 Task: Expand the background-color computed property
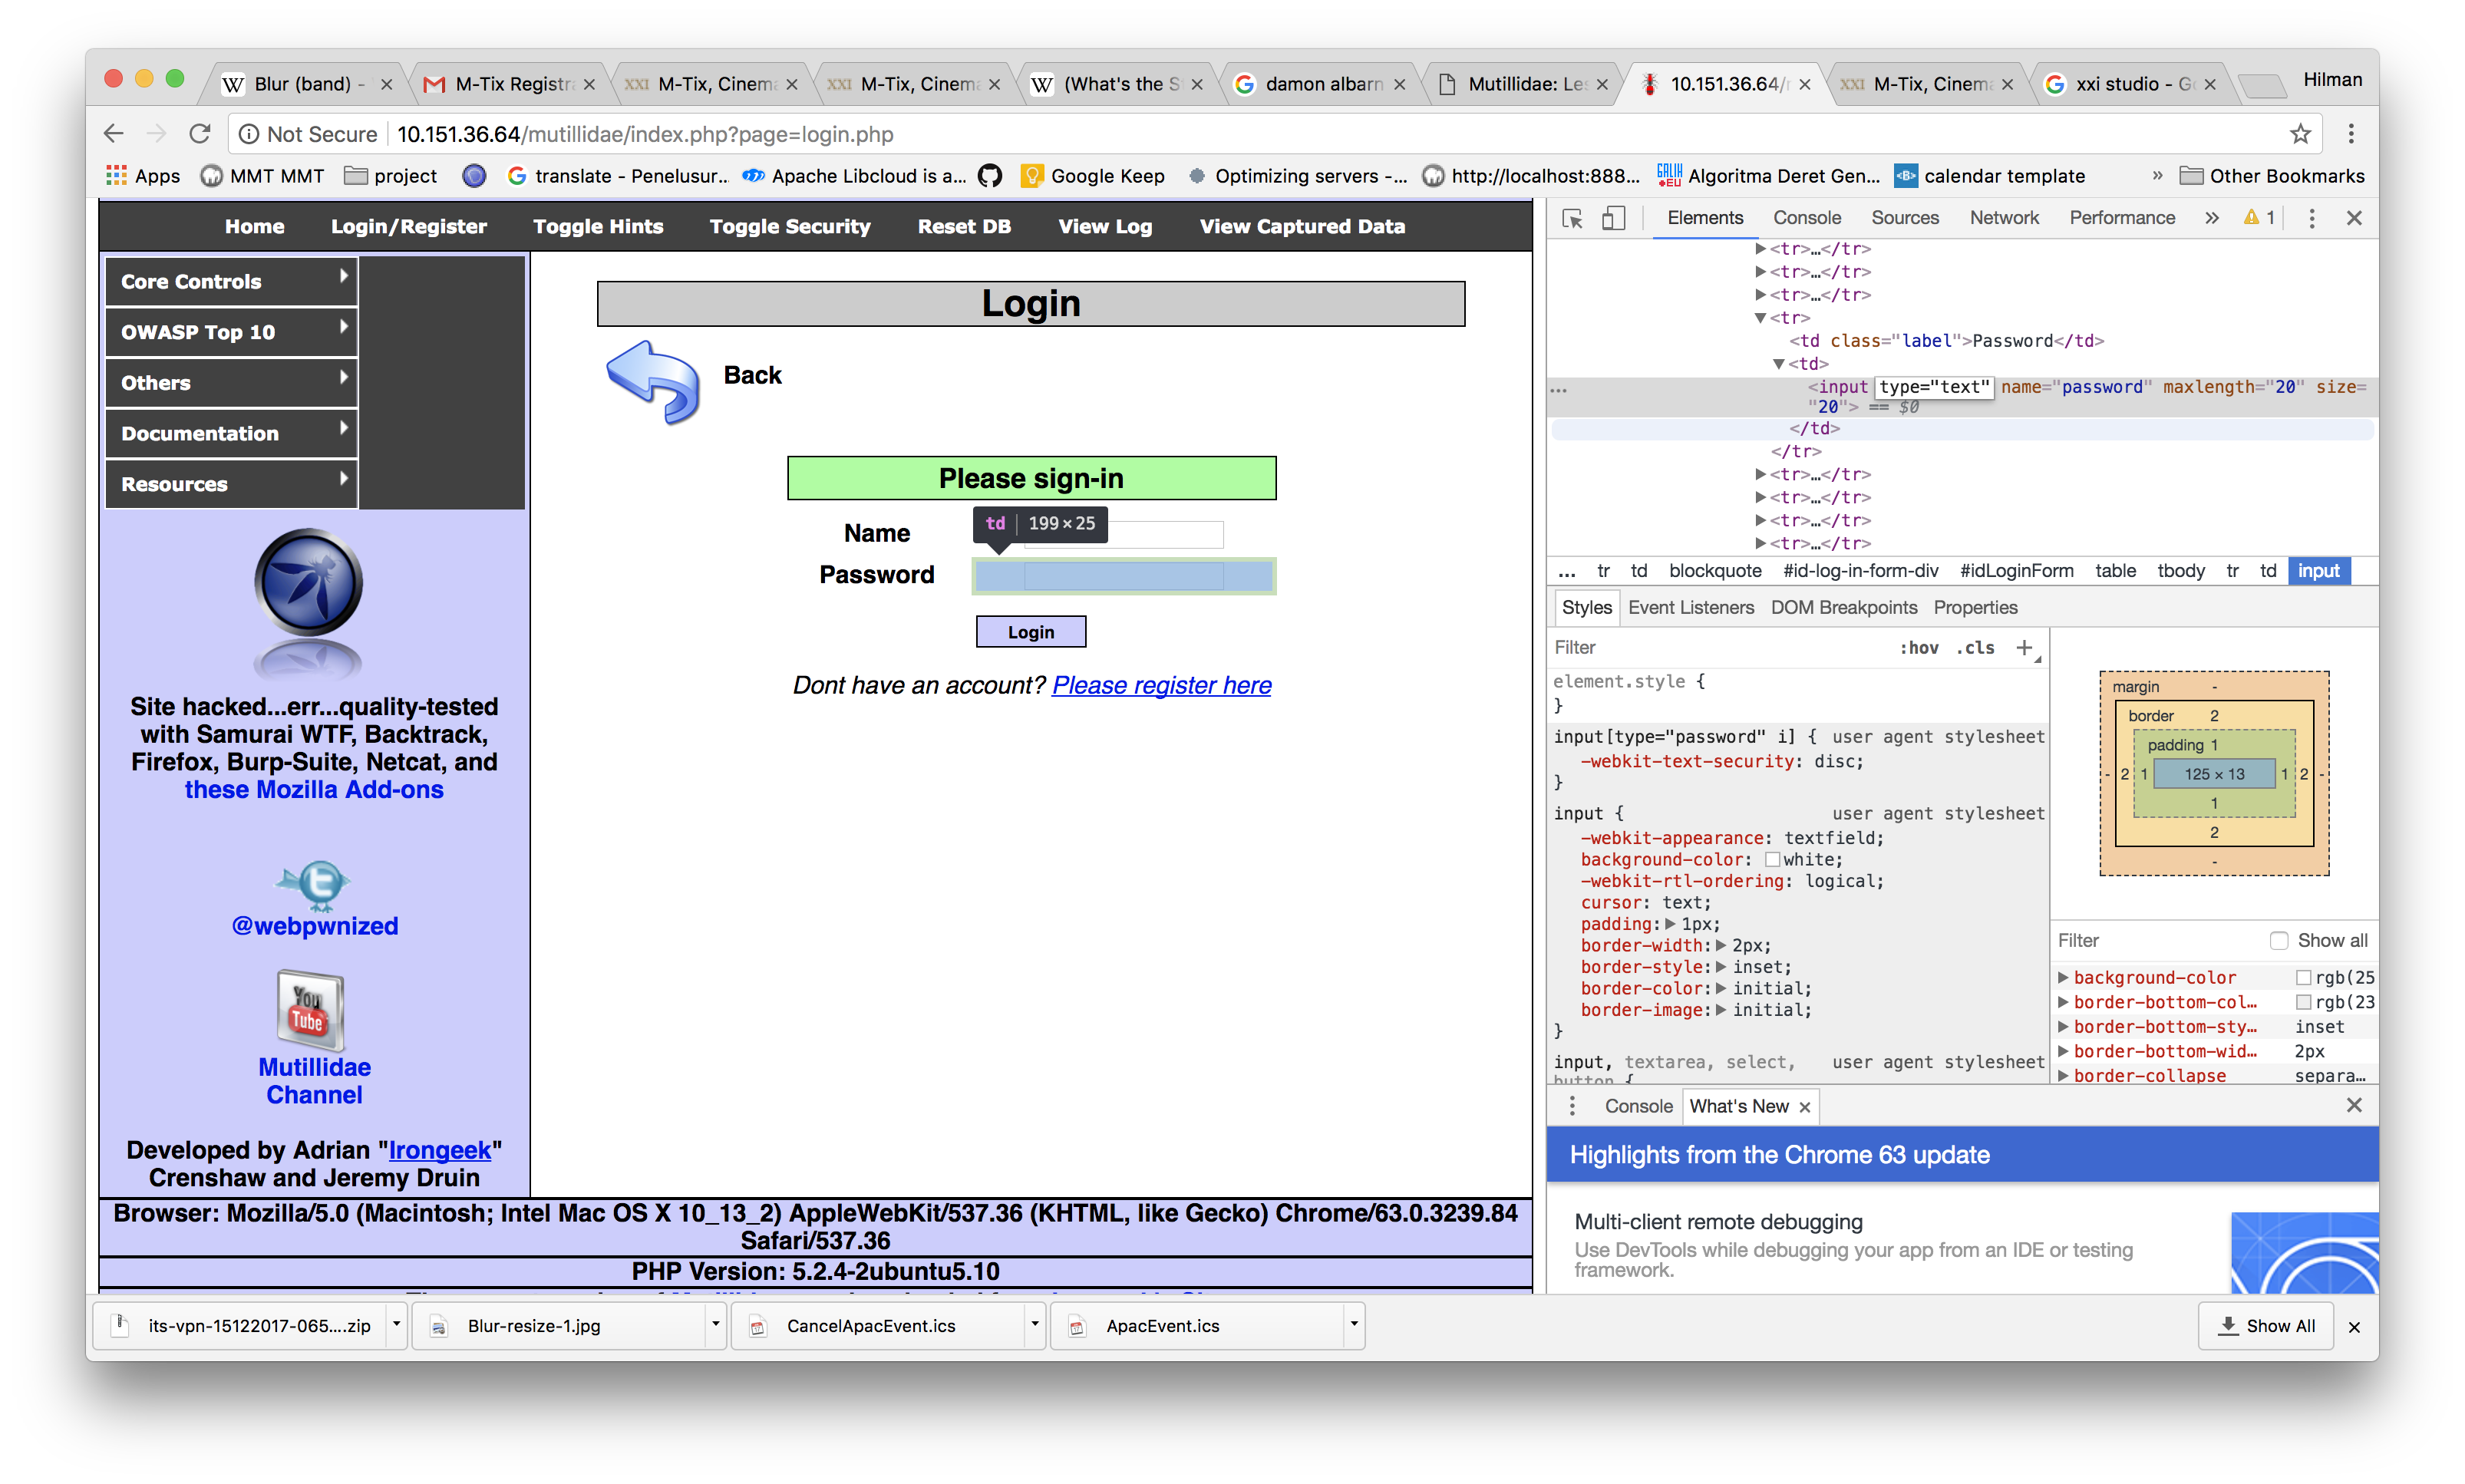pyautogui.click(x=2063, y=977)
